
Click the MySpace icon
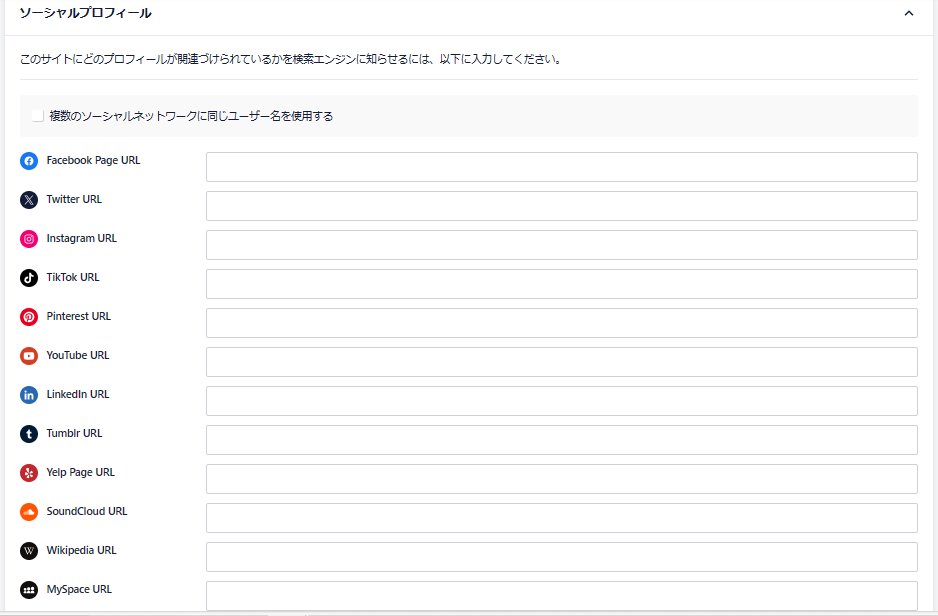29,590
